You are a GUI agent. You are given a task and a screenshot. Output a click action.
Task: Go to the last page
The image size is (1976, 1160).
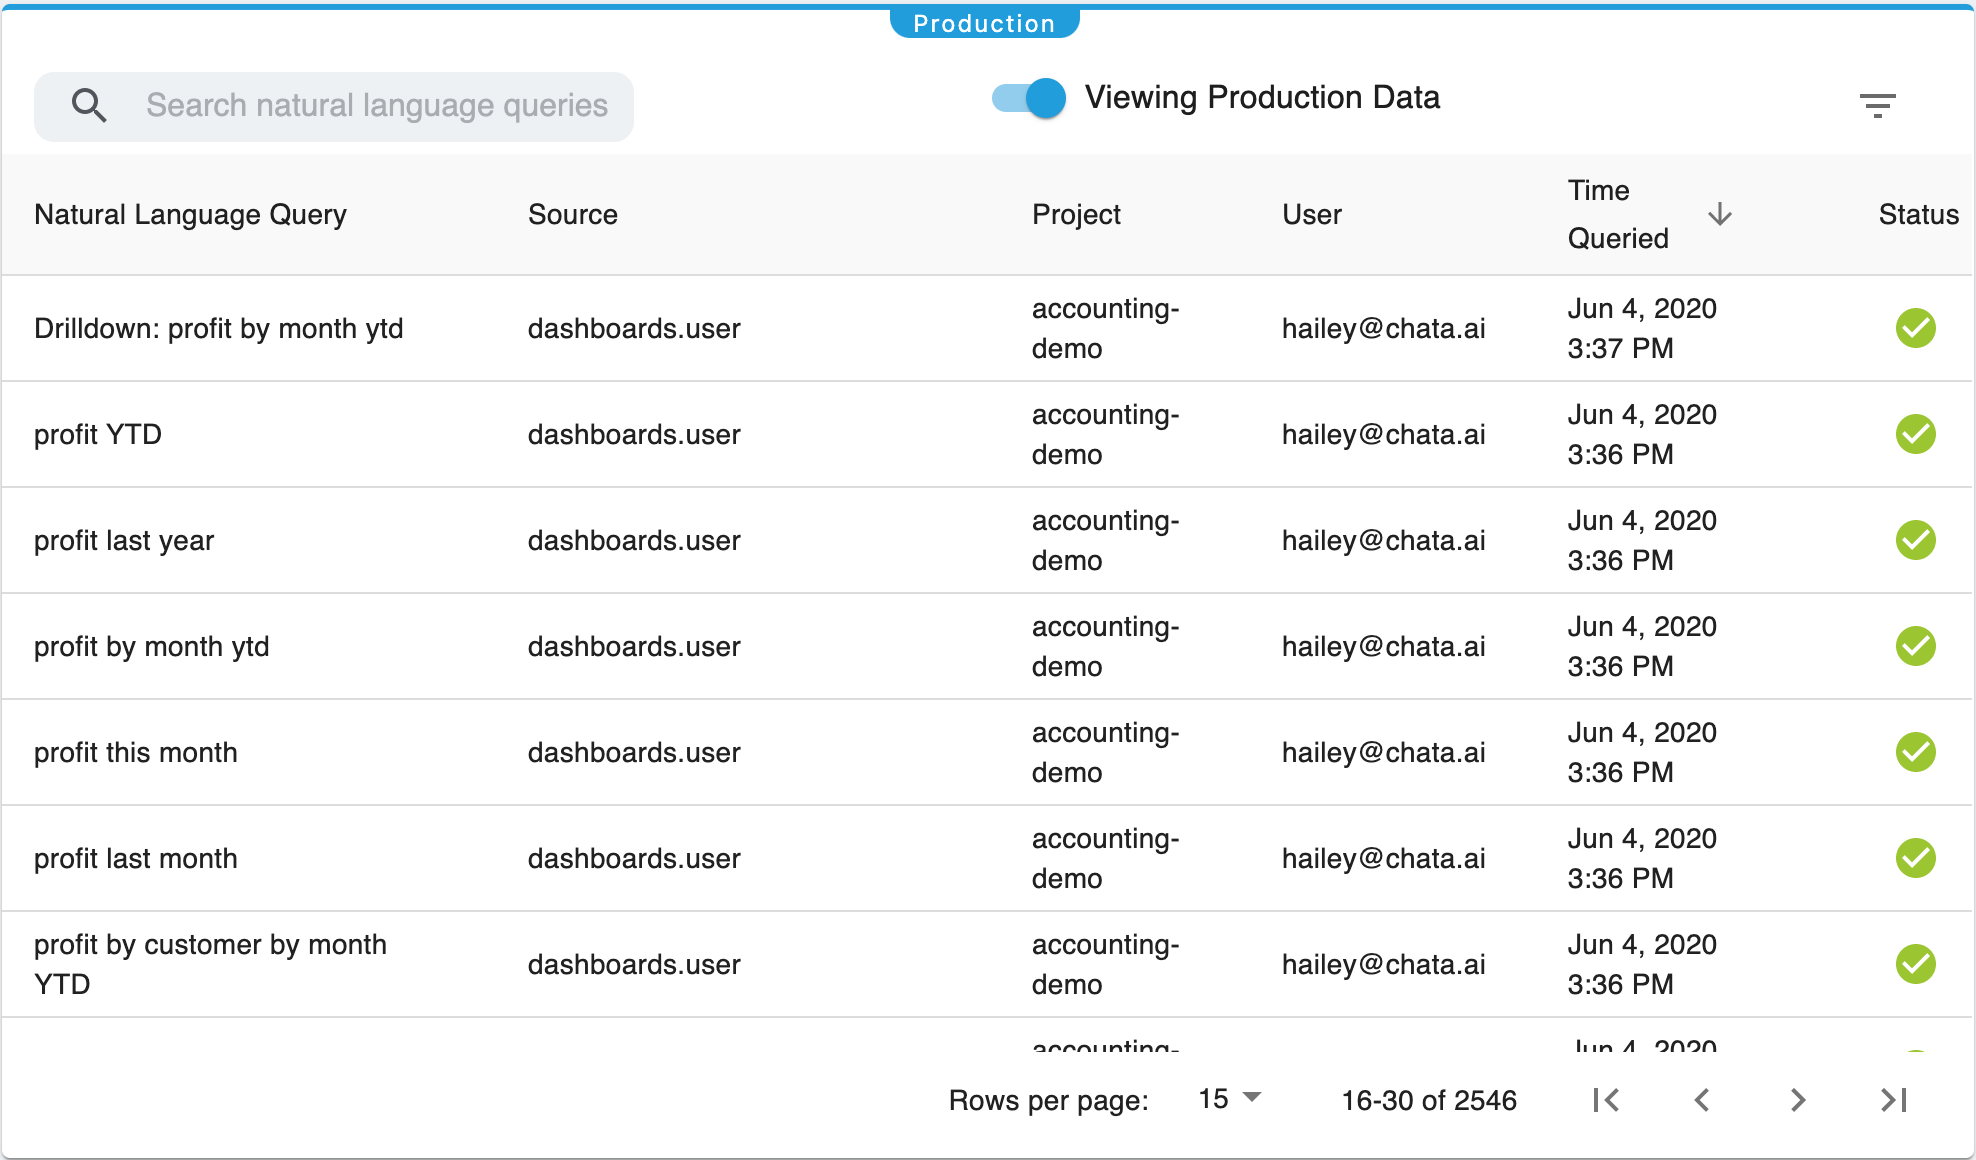click(x=1894, y=1100)
